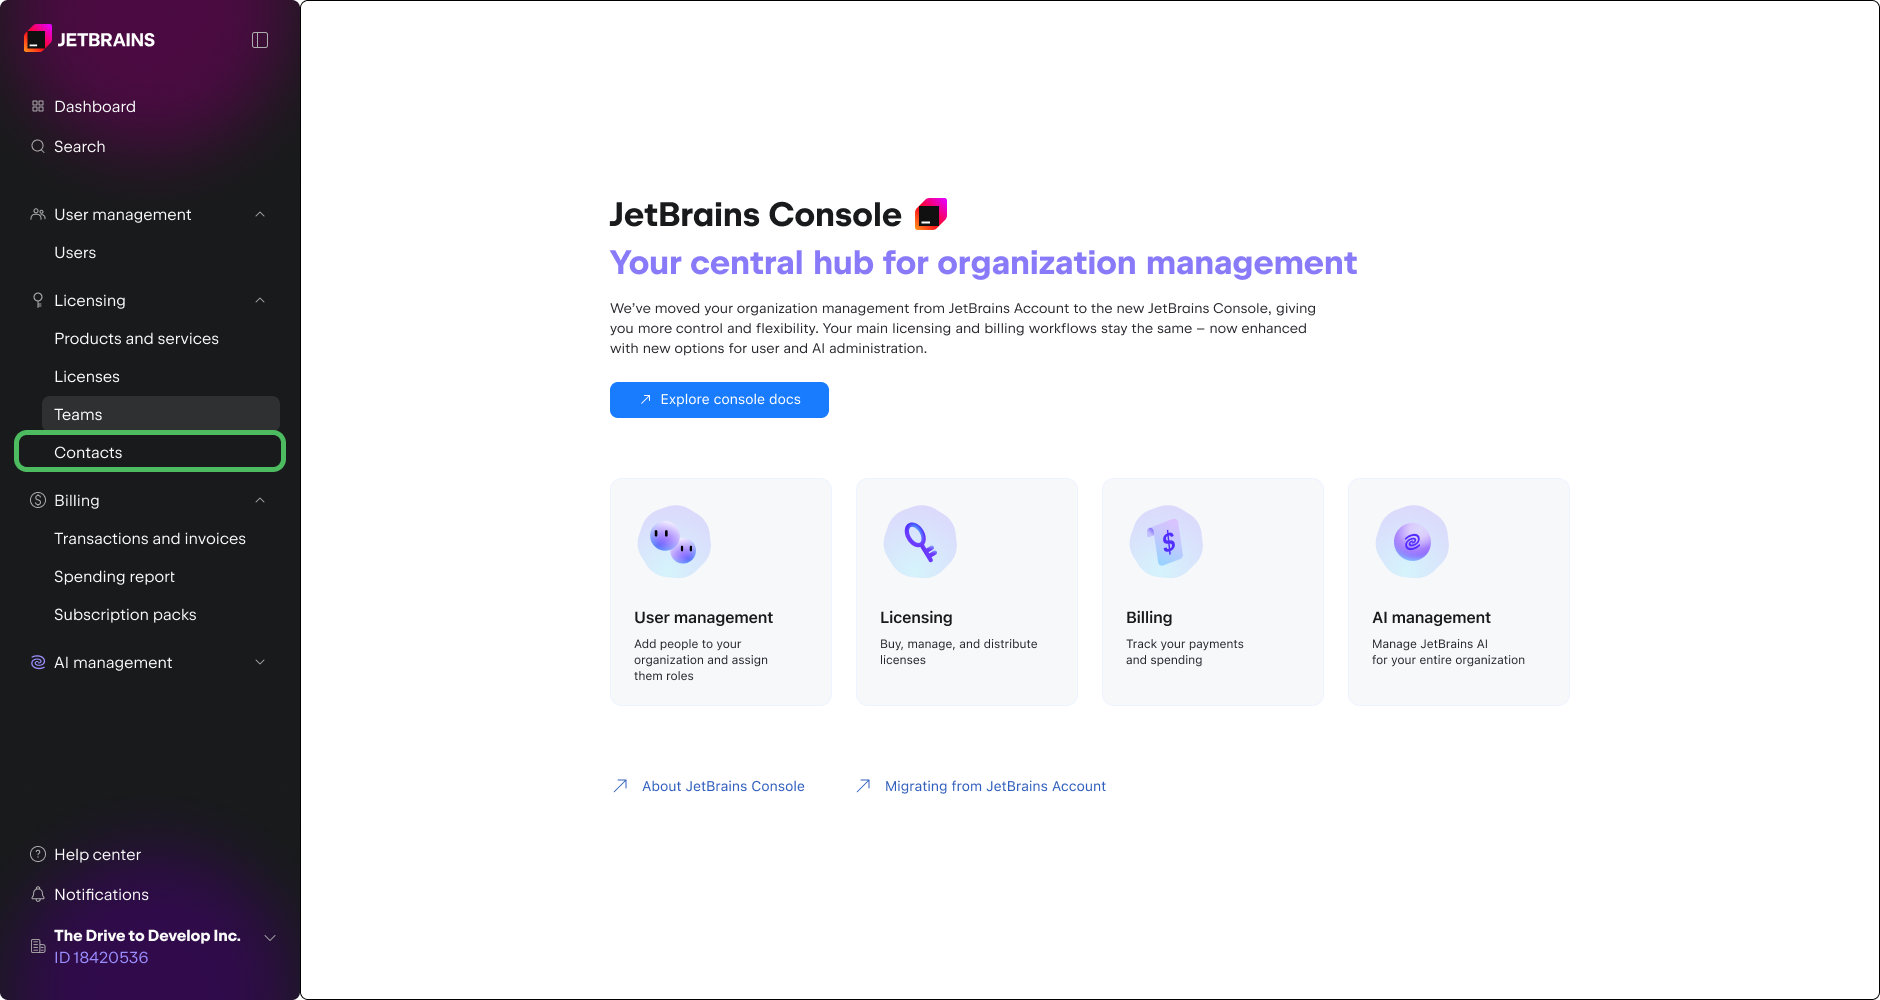Click the Billing dollar card icon

1166,542
